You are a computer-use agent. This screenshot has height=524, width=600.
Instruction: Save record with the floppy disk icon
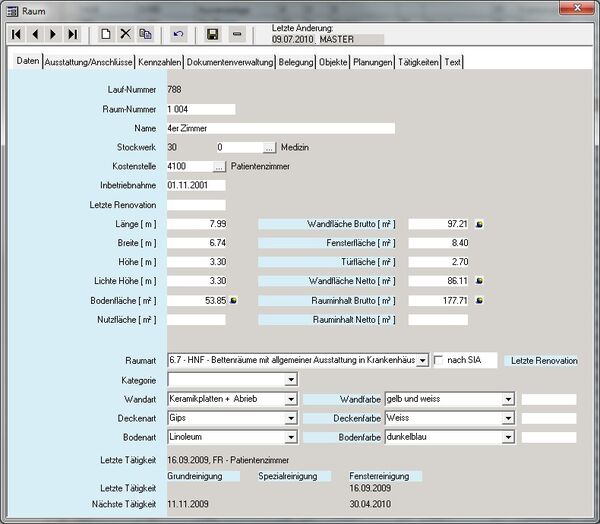point(212,34)
